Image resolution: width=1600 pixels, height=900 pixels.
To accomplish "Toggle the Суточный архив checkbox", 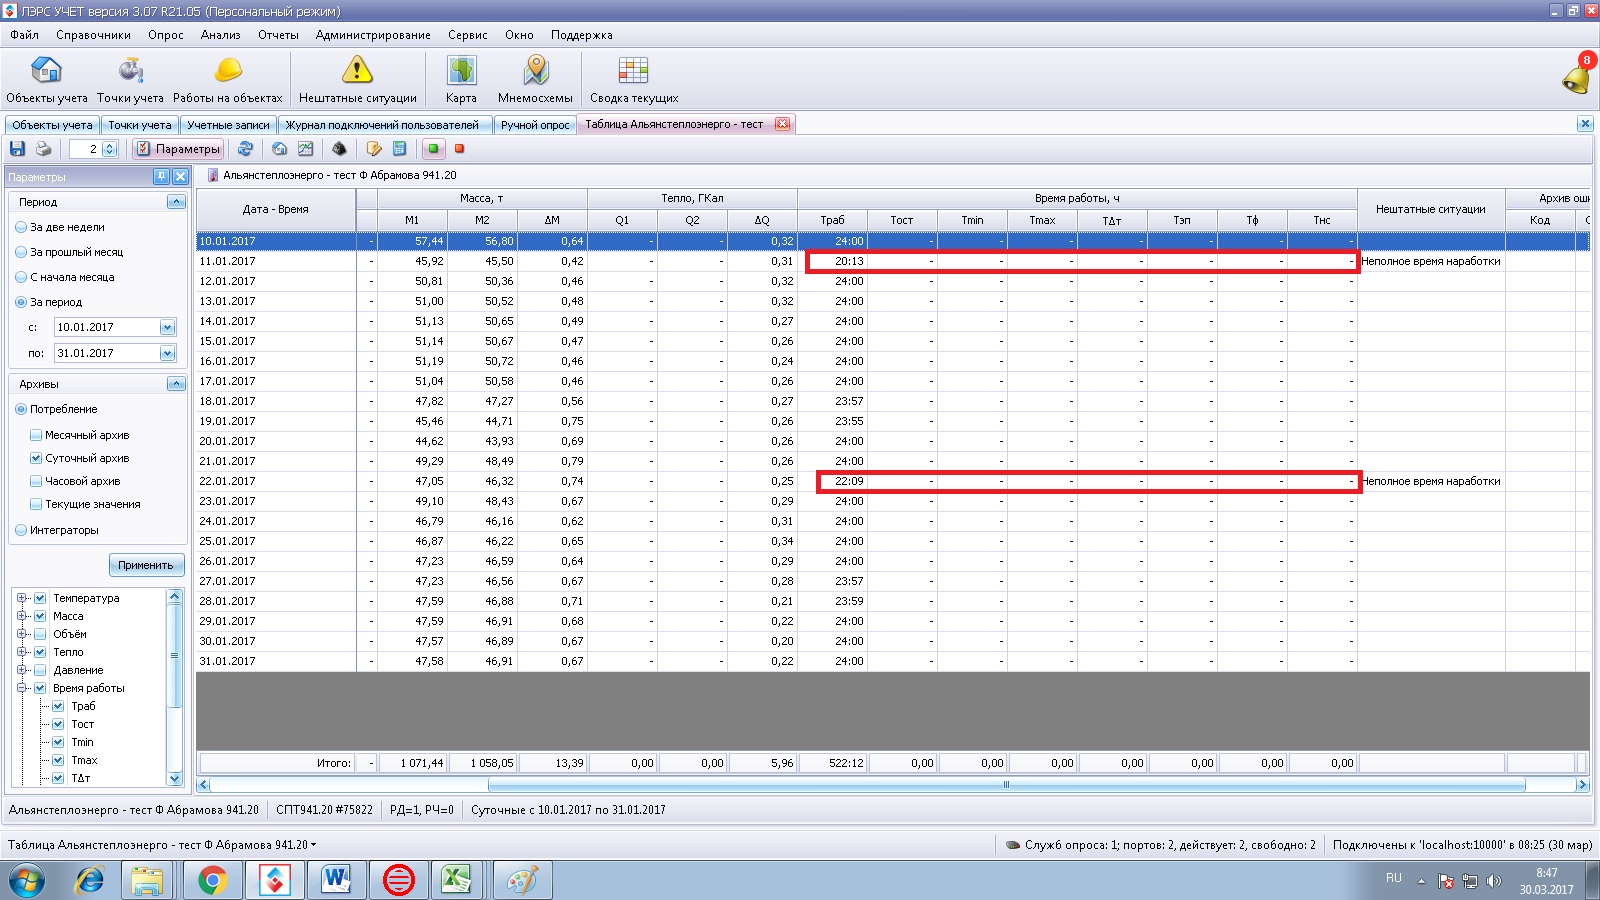I will point(36,458).
